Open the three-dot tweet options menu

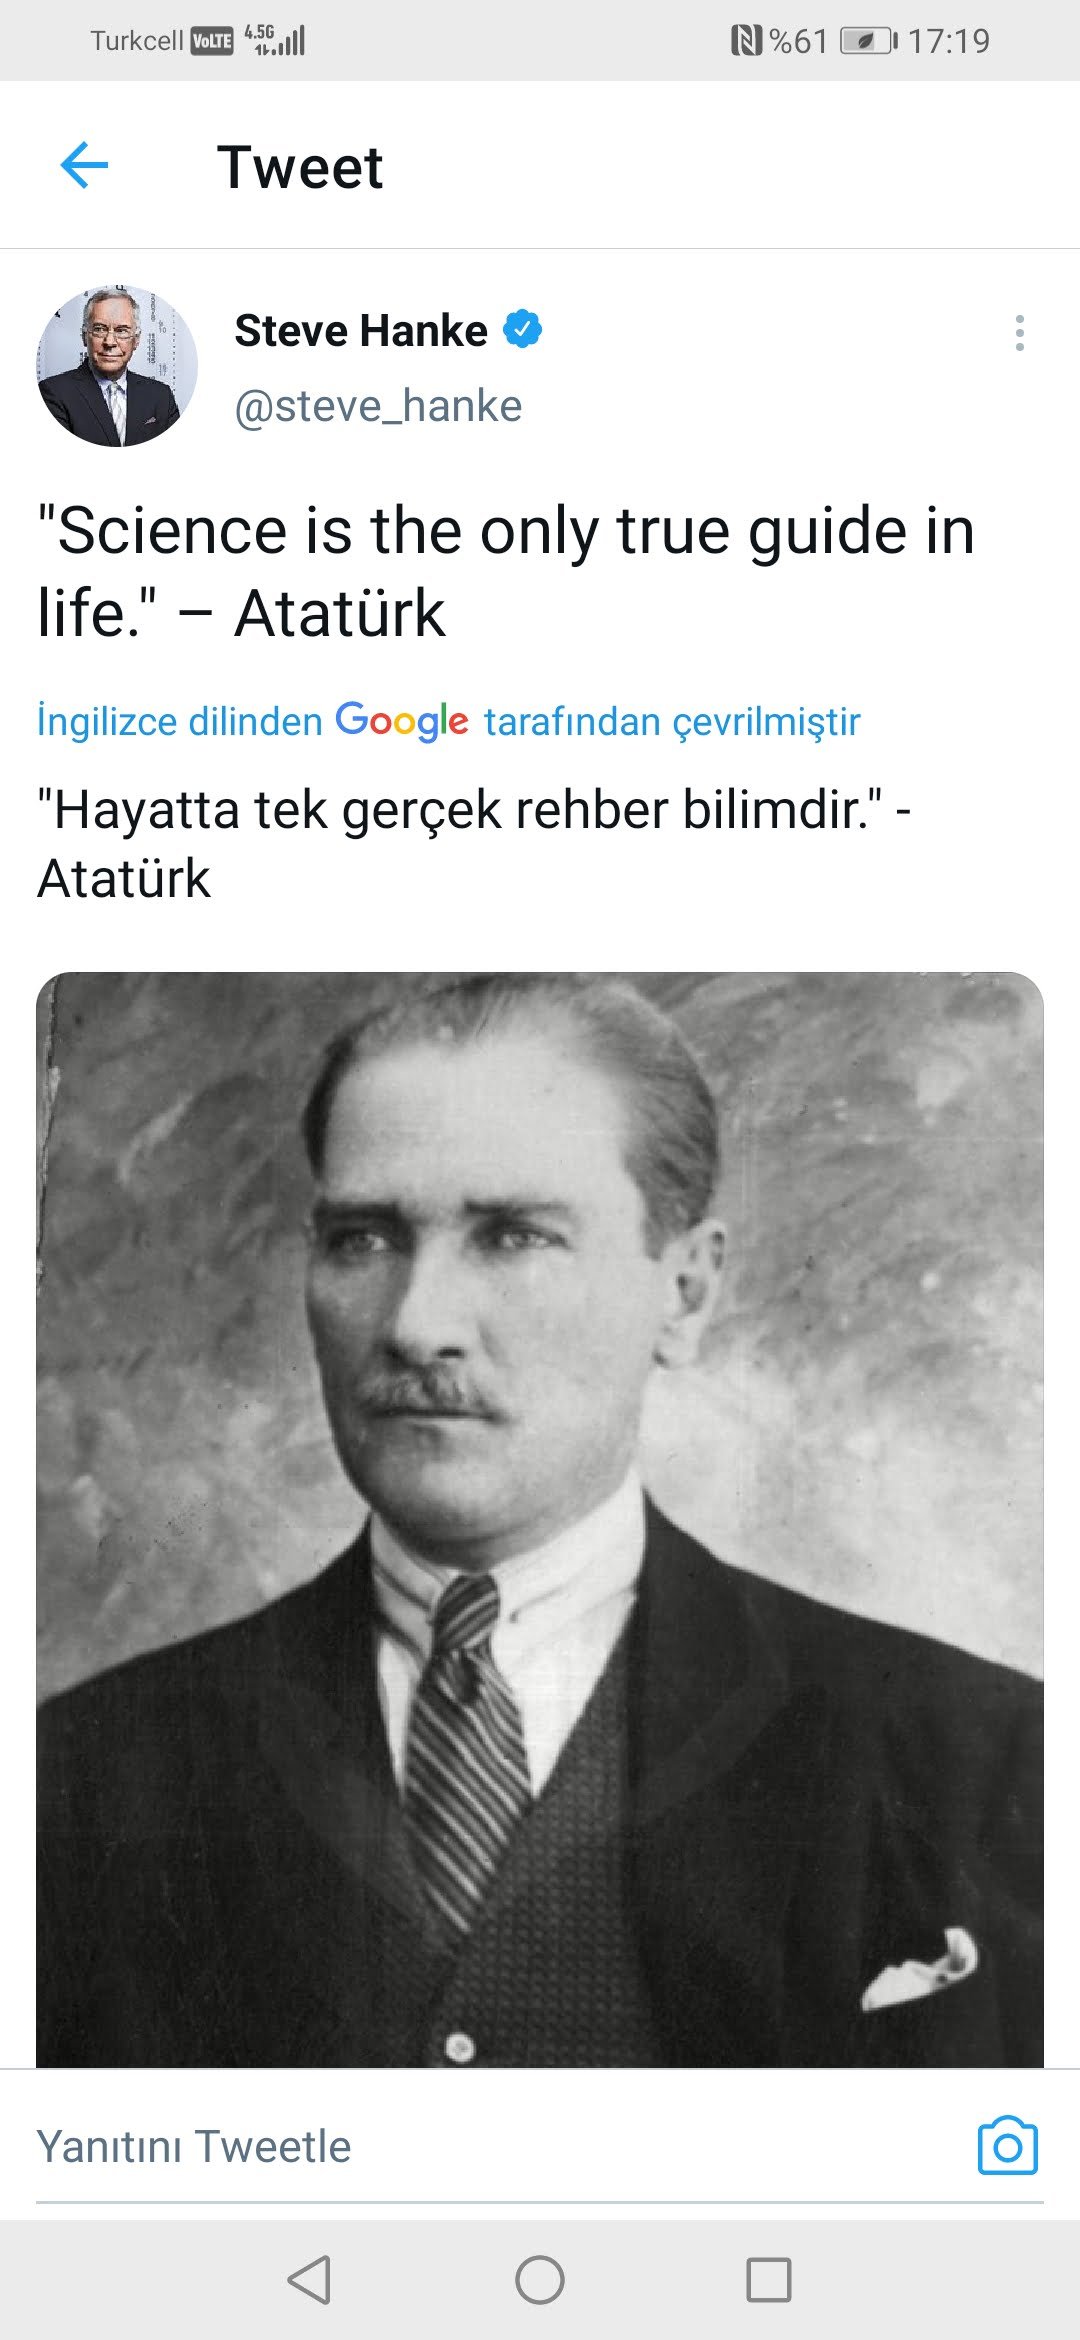click(1019, 333)
